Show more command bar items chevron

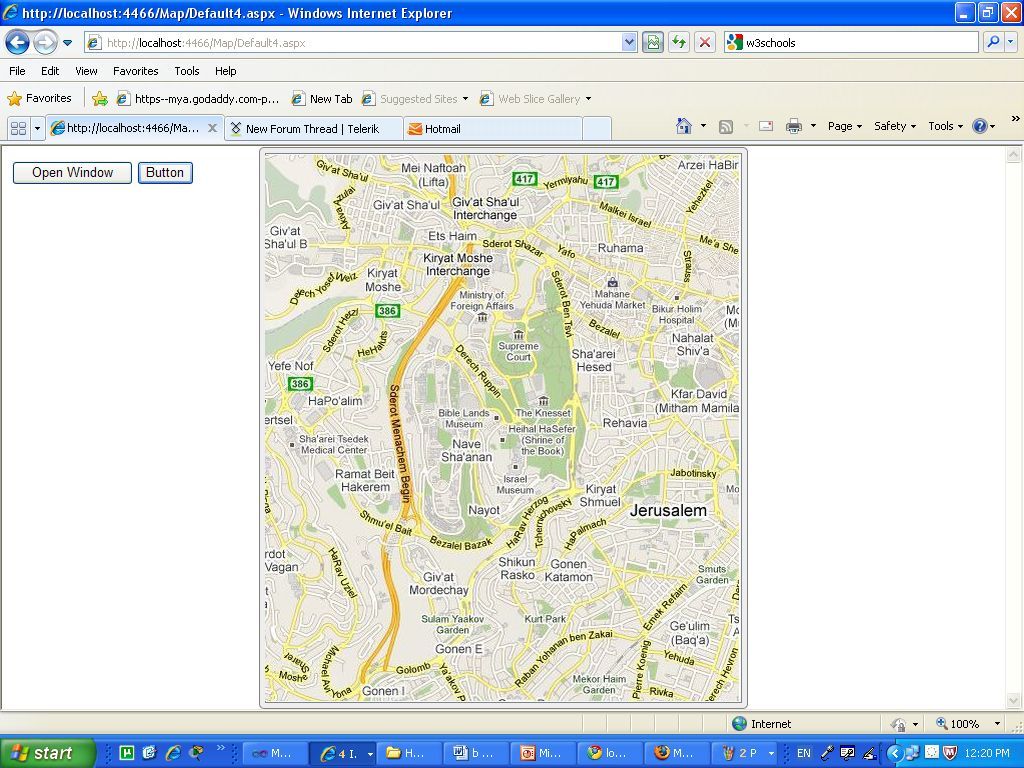click(1016, 118)
